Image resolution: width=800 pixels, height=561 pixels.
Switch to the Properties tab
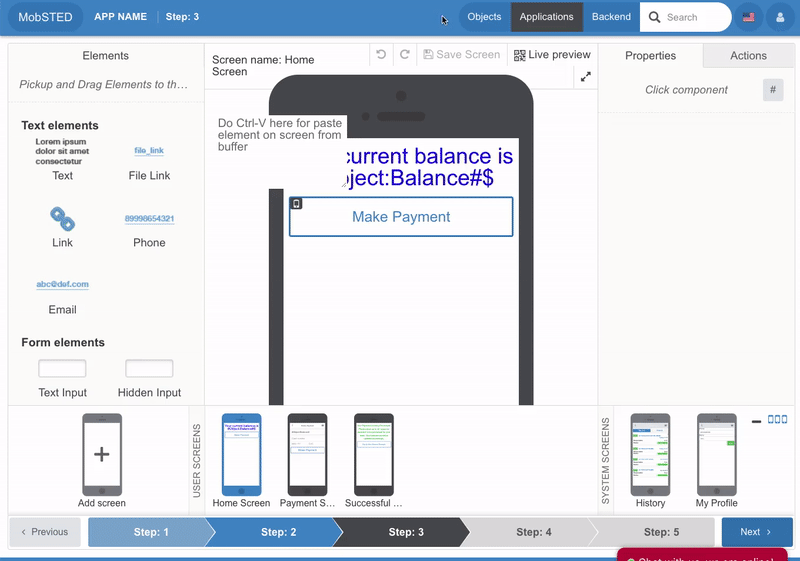coord(651,56)
